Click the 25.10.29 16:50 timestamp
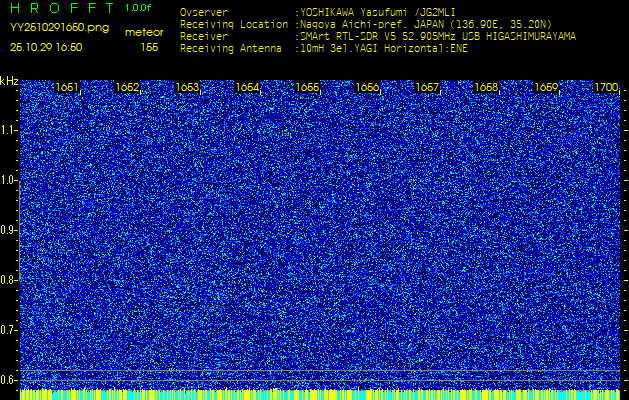This screenshot has width=629, height=400. 46,47
